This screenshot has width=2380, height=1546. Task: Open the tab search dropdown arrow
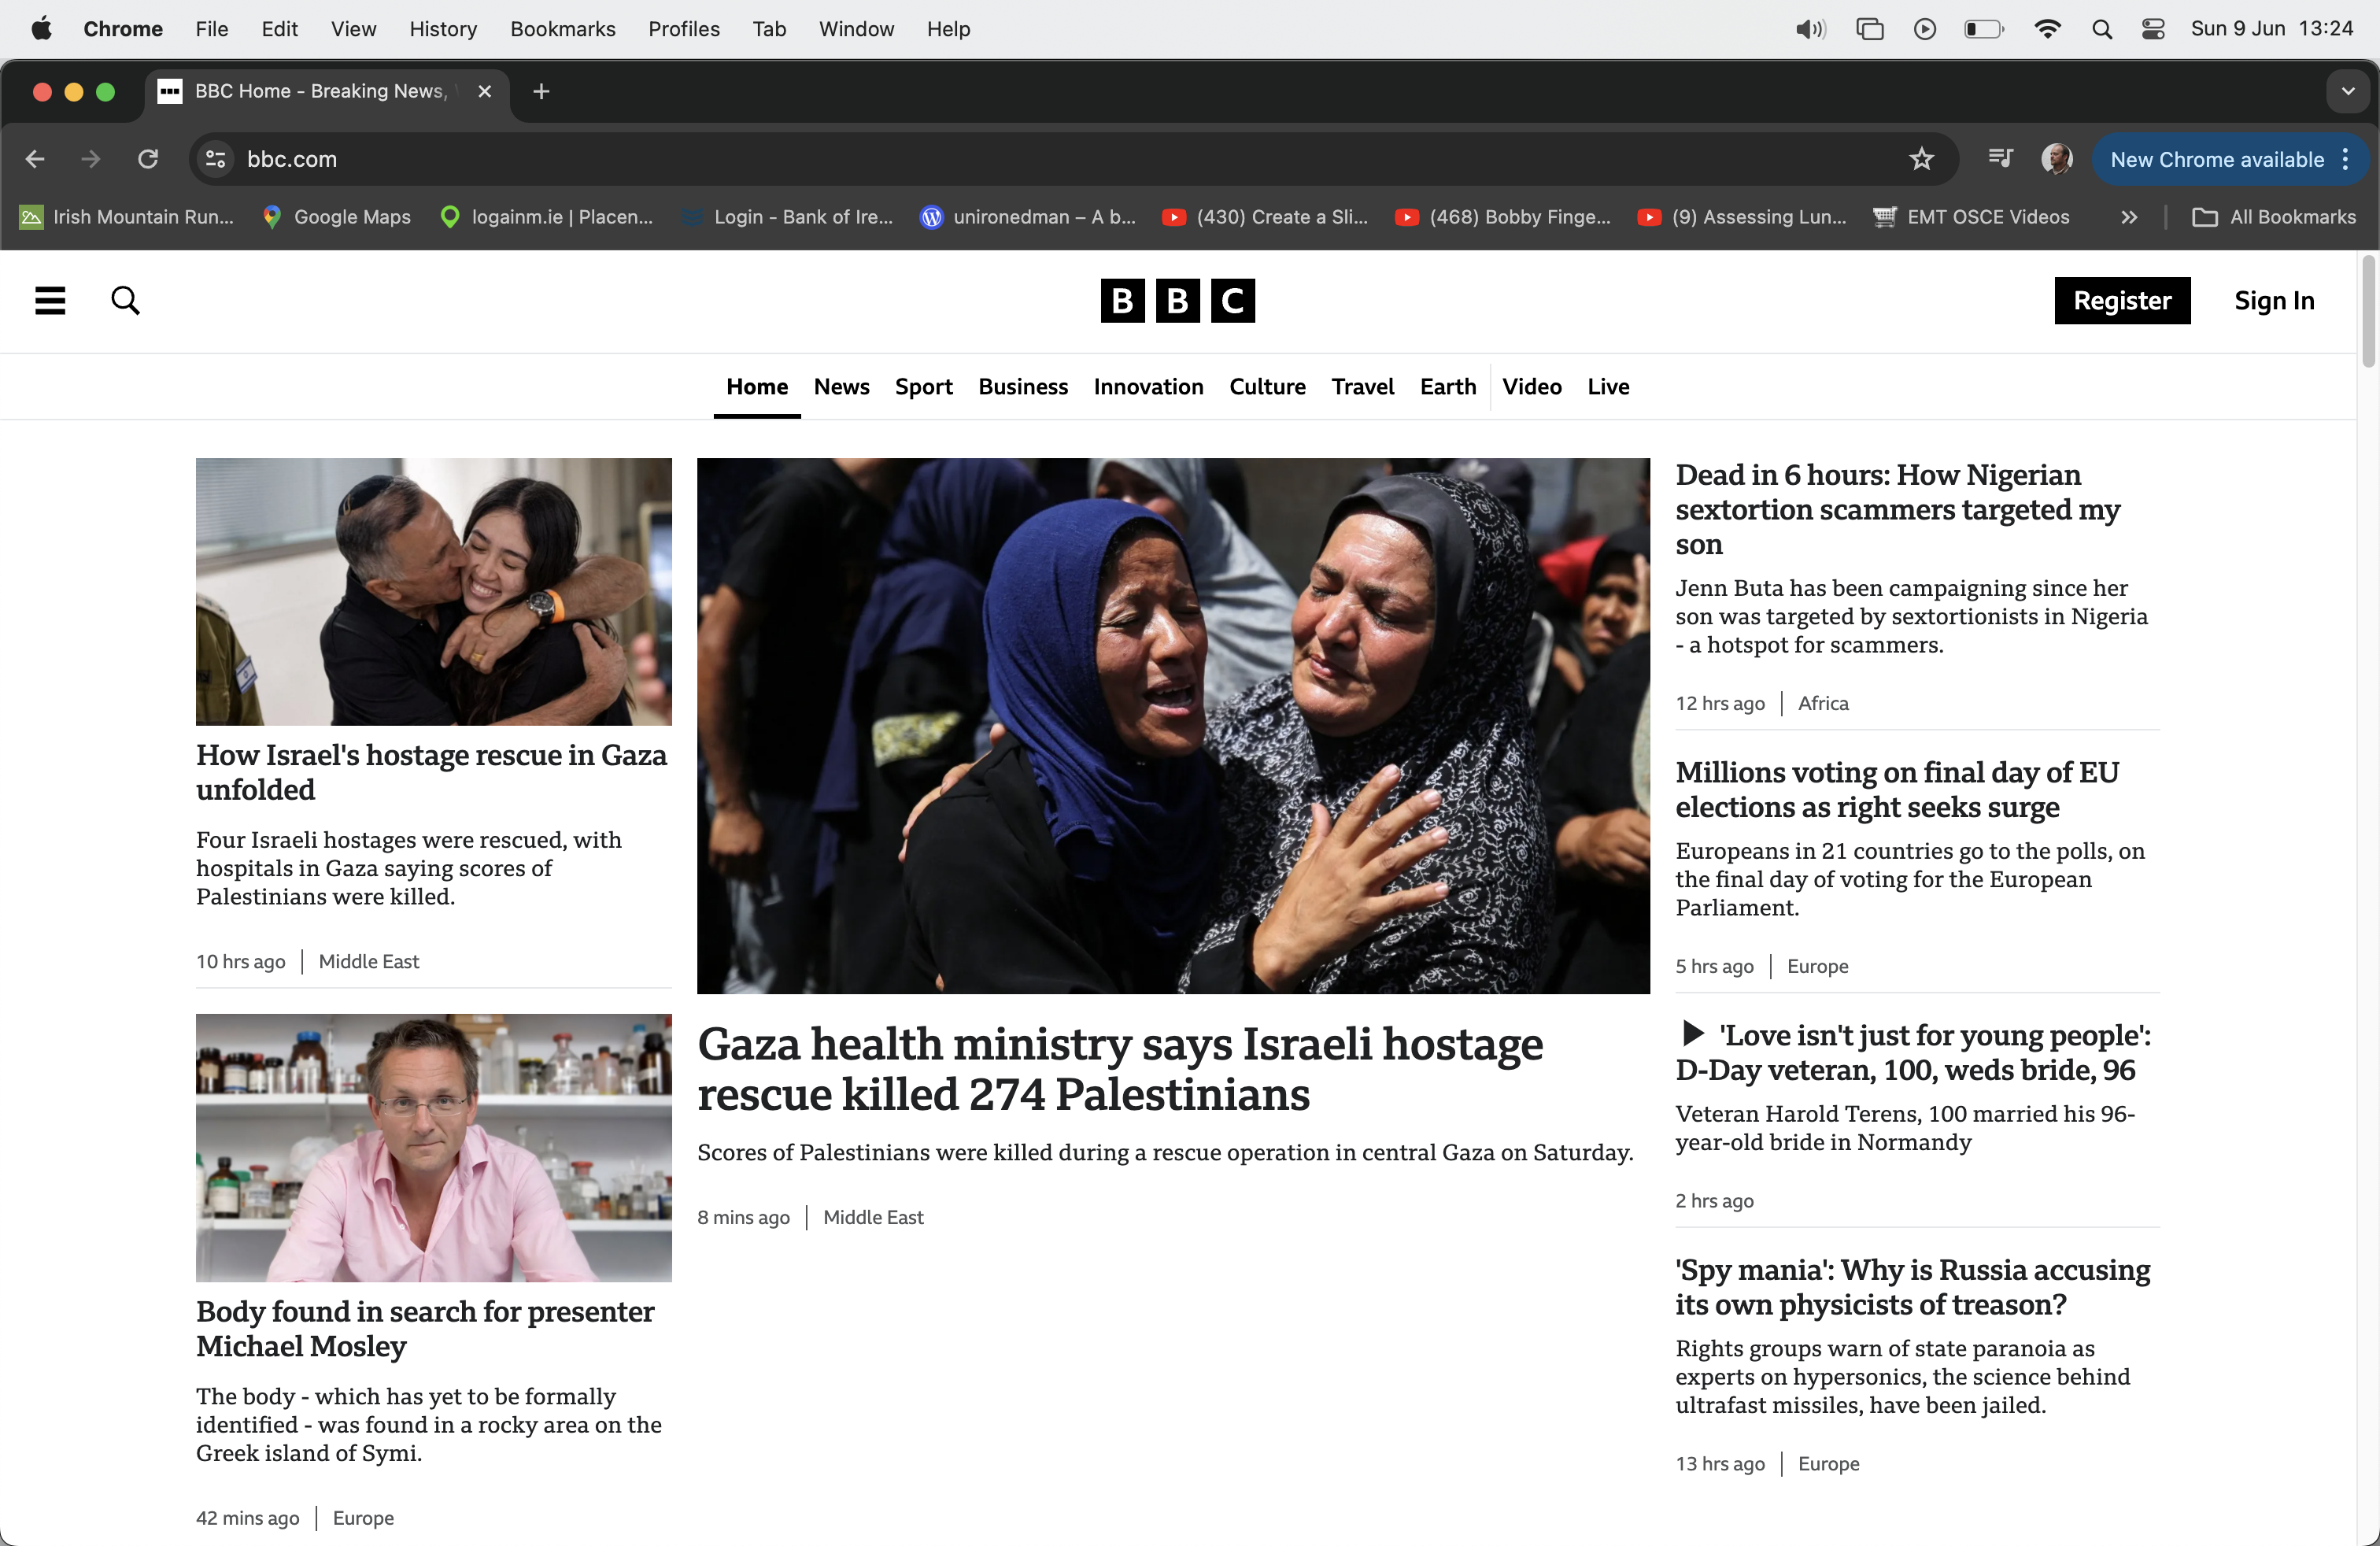pos(2348,91)
